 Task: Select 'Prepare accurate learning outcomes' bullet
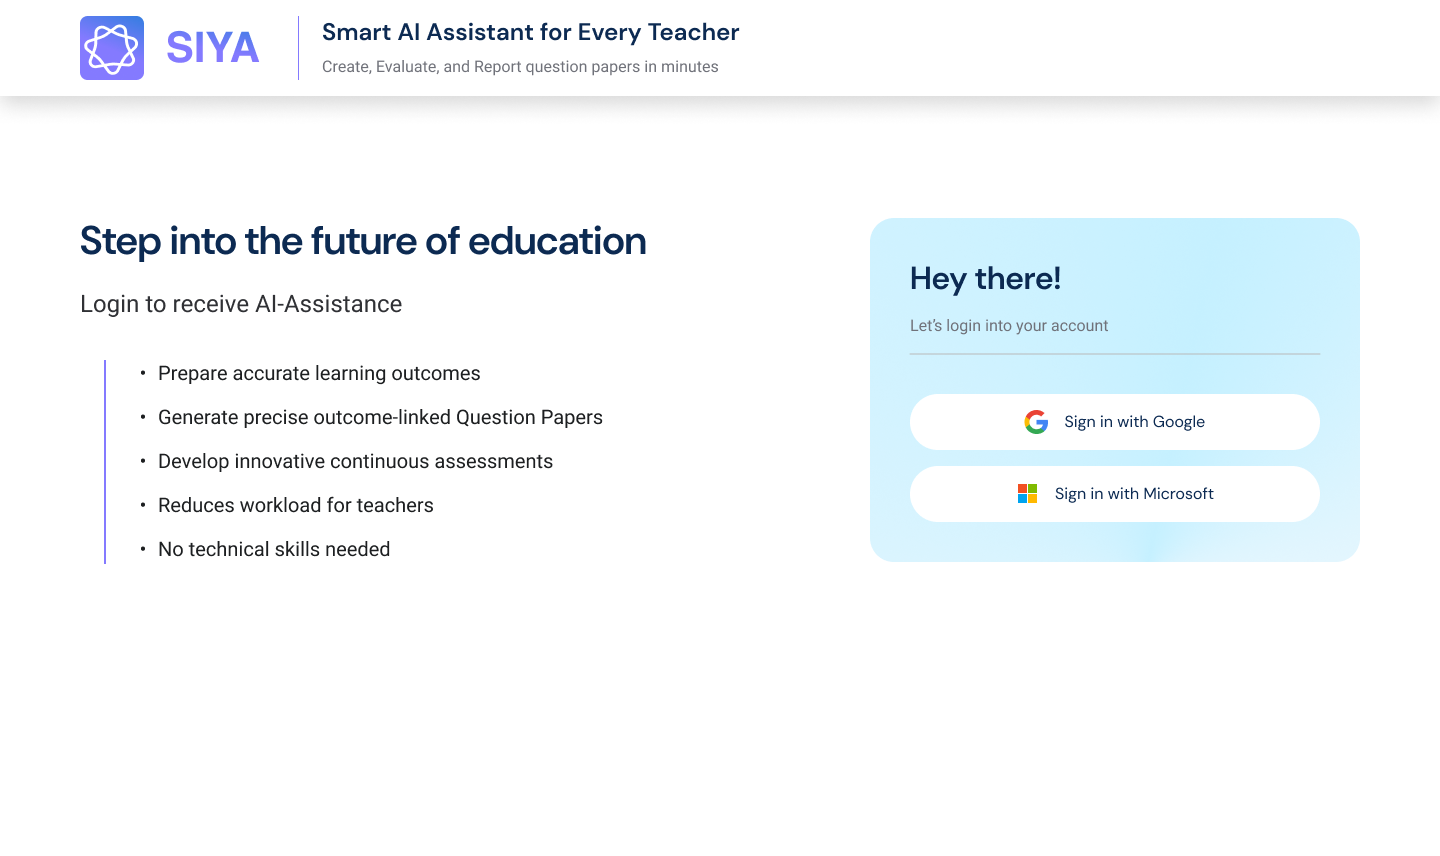pos(319,373)
